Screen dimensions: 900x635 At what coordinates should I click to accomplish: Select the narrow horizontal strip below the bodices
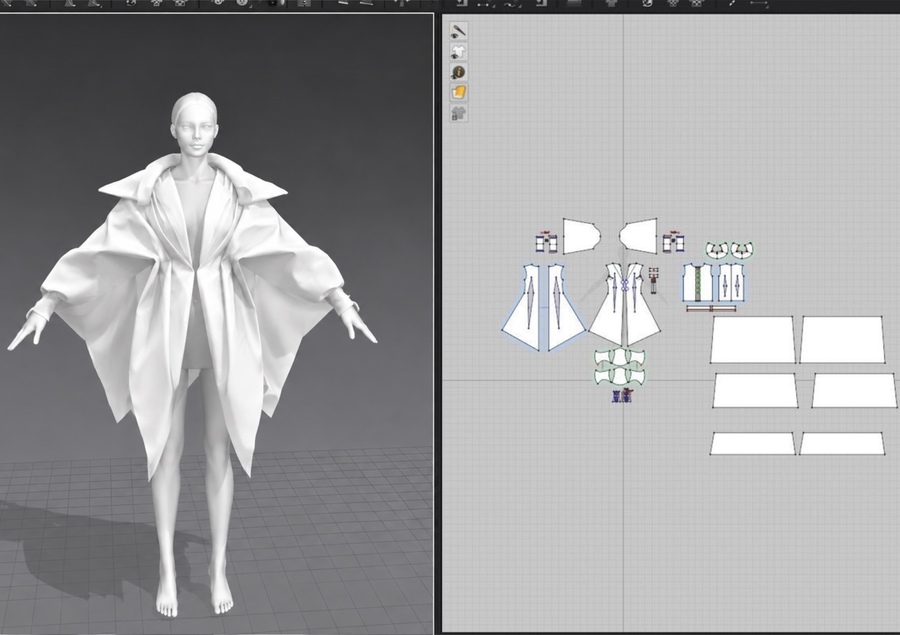pyautogui.click(x=711, y=309)
